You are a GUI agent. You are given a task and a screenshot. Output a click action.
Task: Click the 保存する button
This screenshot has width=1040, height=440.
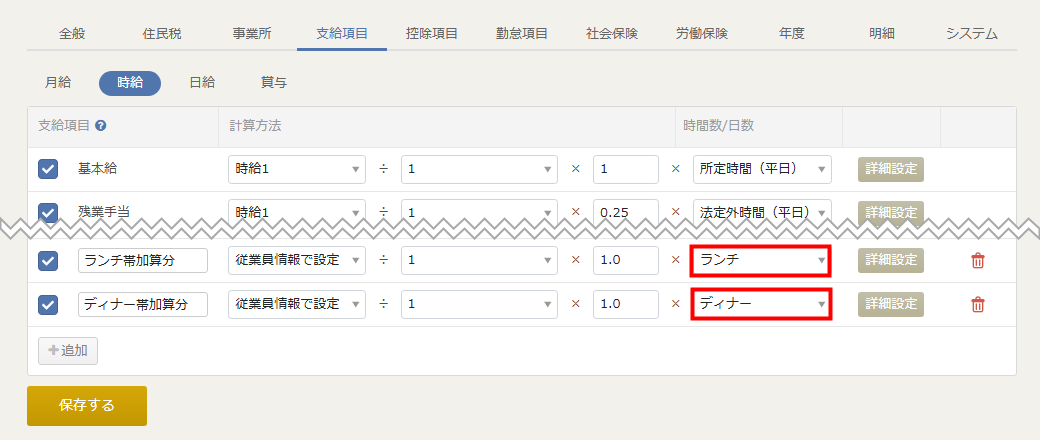(87, 405)
